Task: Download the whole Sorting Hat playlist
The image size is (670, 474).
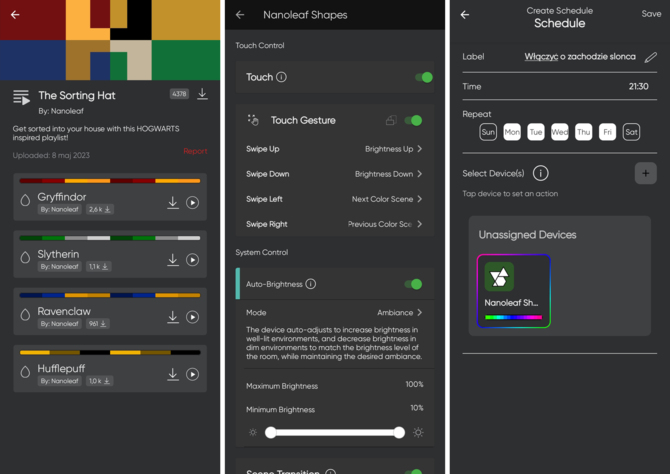Action: coord(203,94)
